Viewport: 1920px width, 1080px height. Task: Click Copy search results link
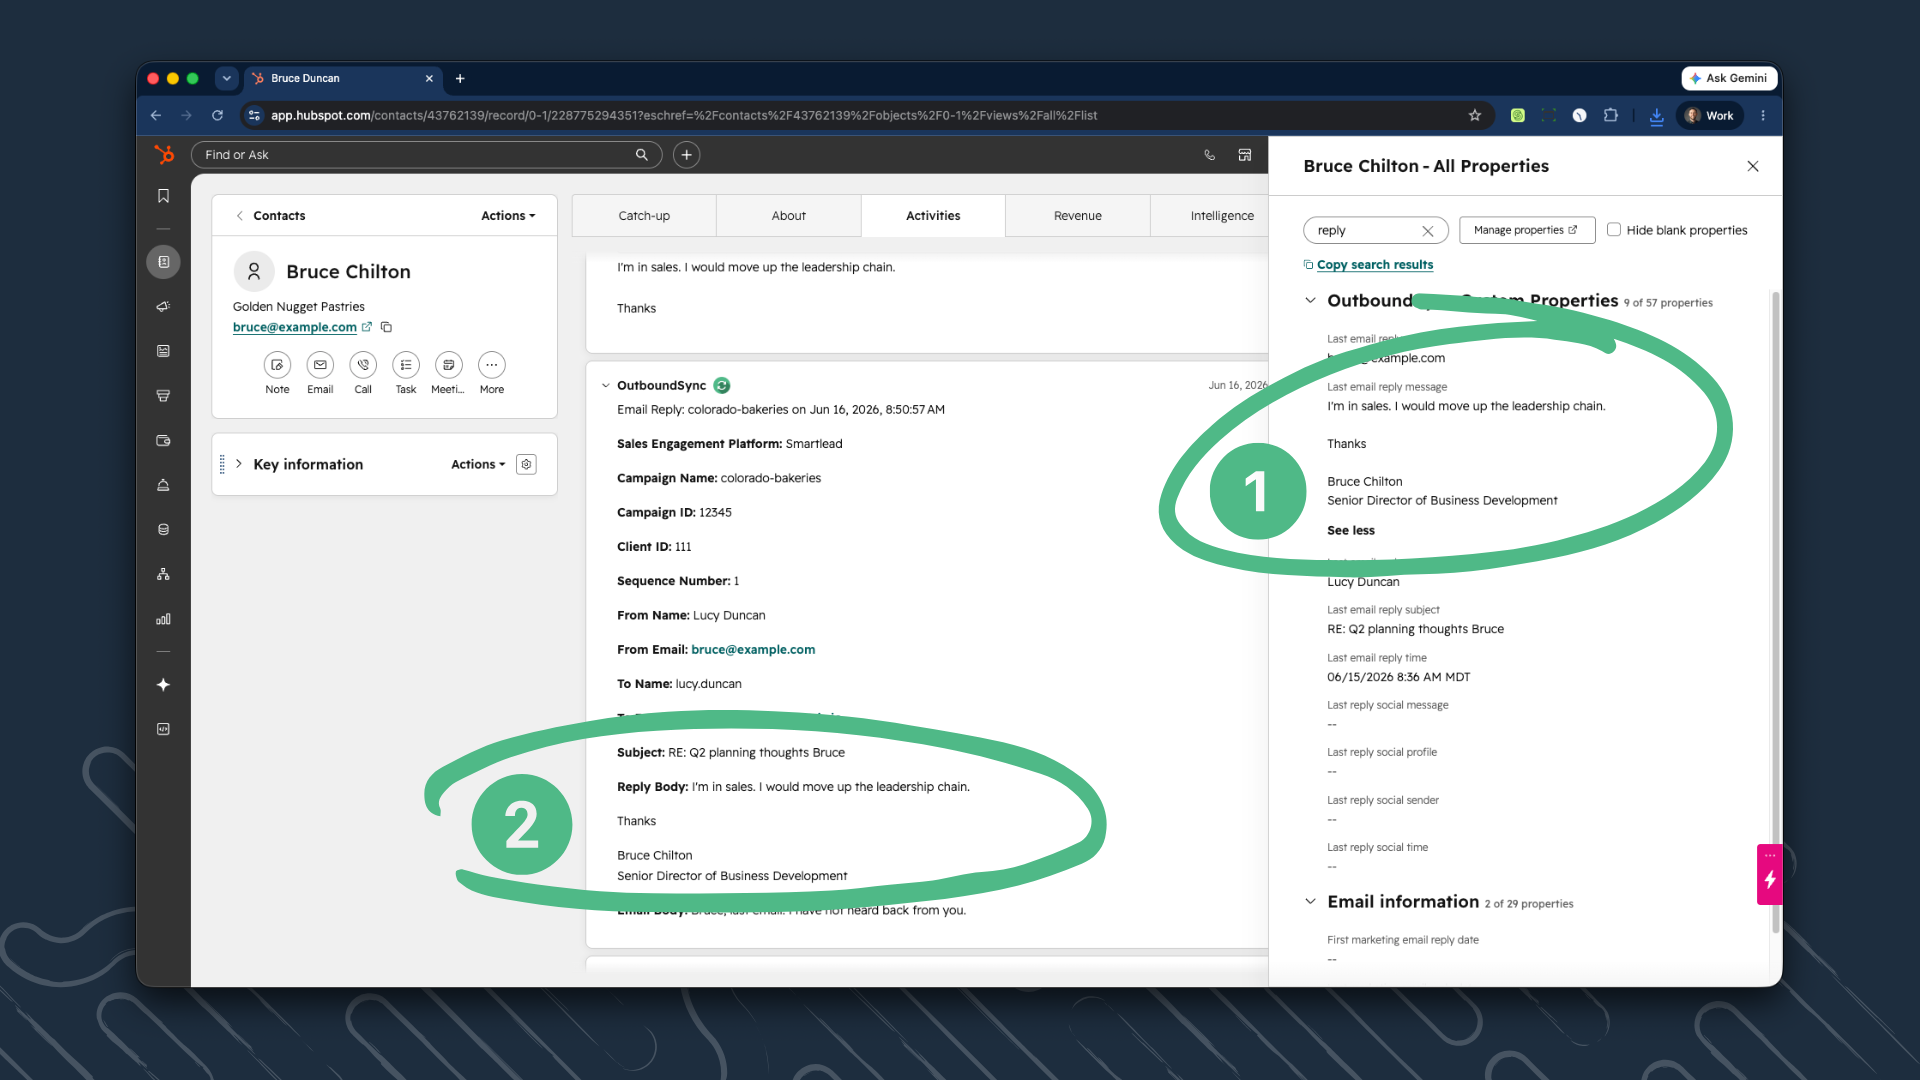[1374, 265]
